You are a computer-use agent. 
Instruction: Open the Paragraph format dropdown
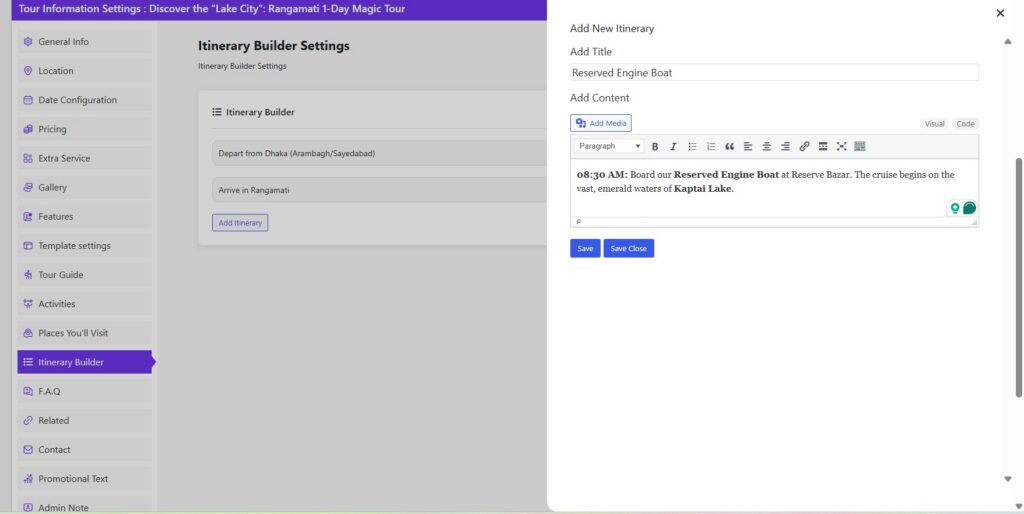609,146
